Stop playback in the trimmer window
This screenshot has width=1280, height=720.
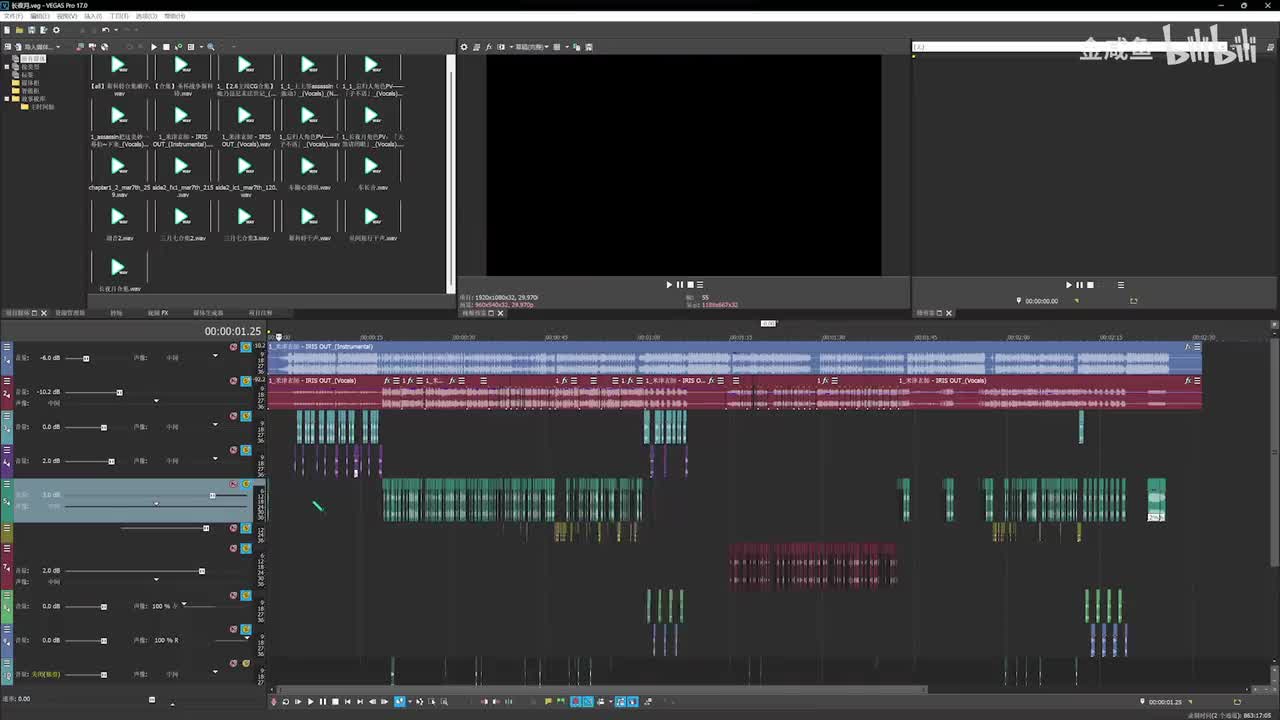coord(1090,285)
